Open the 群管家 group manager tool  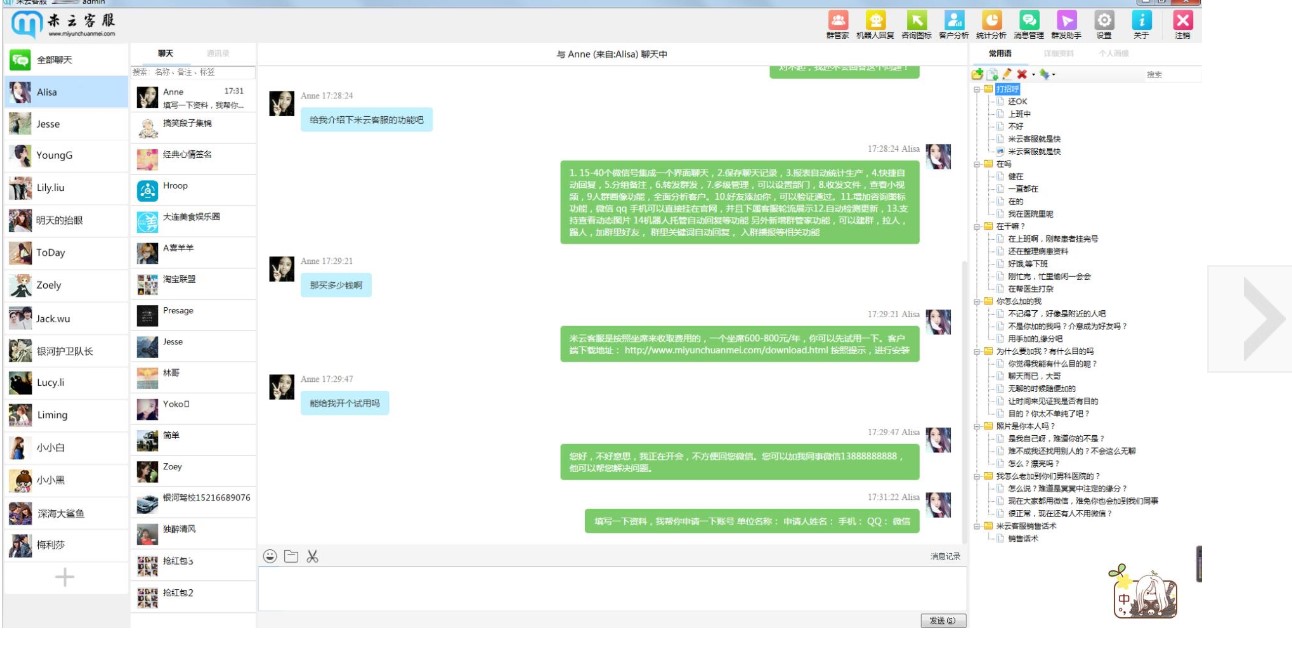click(837, 24)
